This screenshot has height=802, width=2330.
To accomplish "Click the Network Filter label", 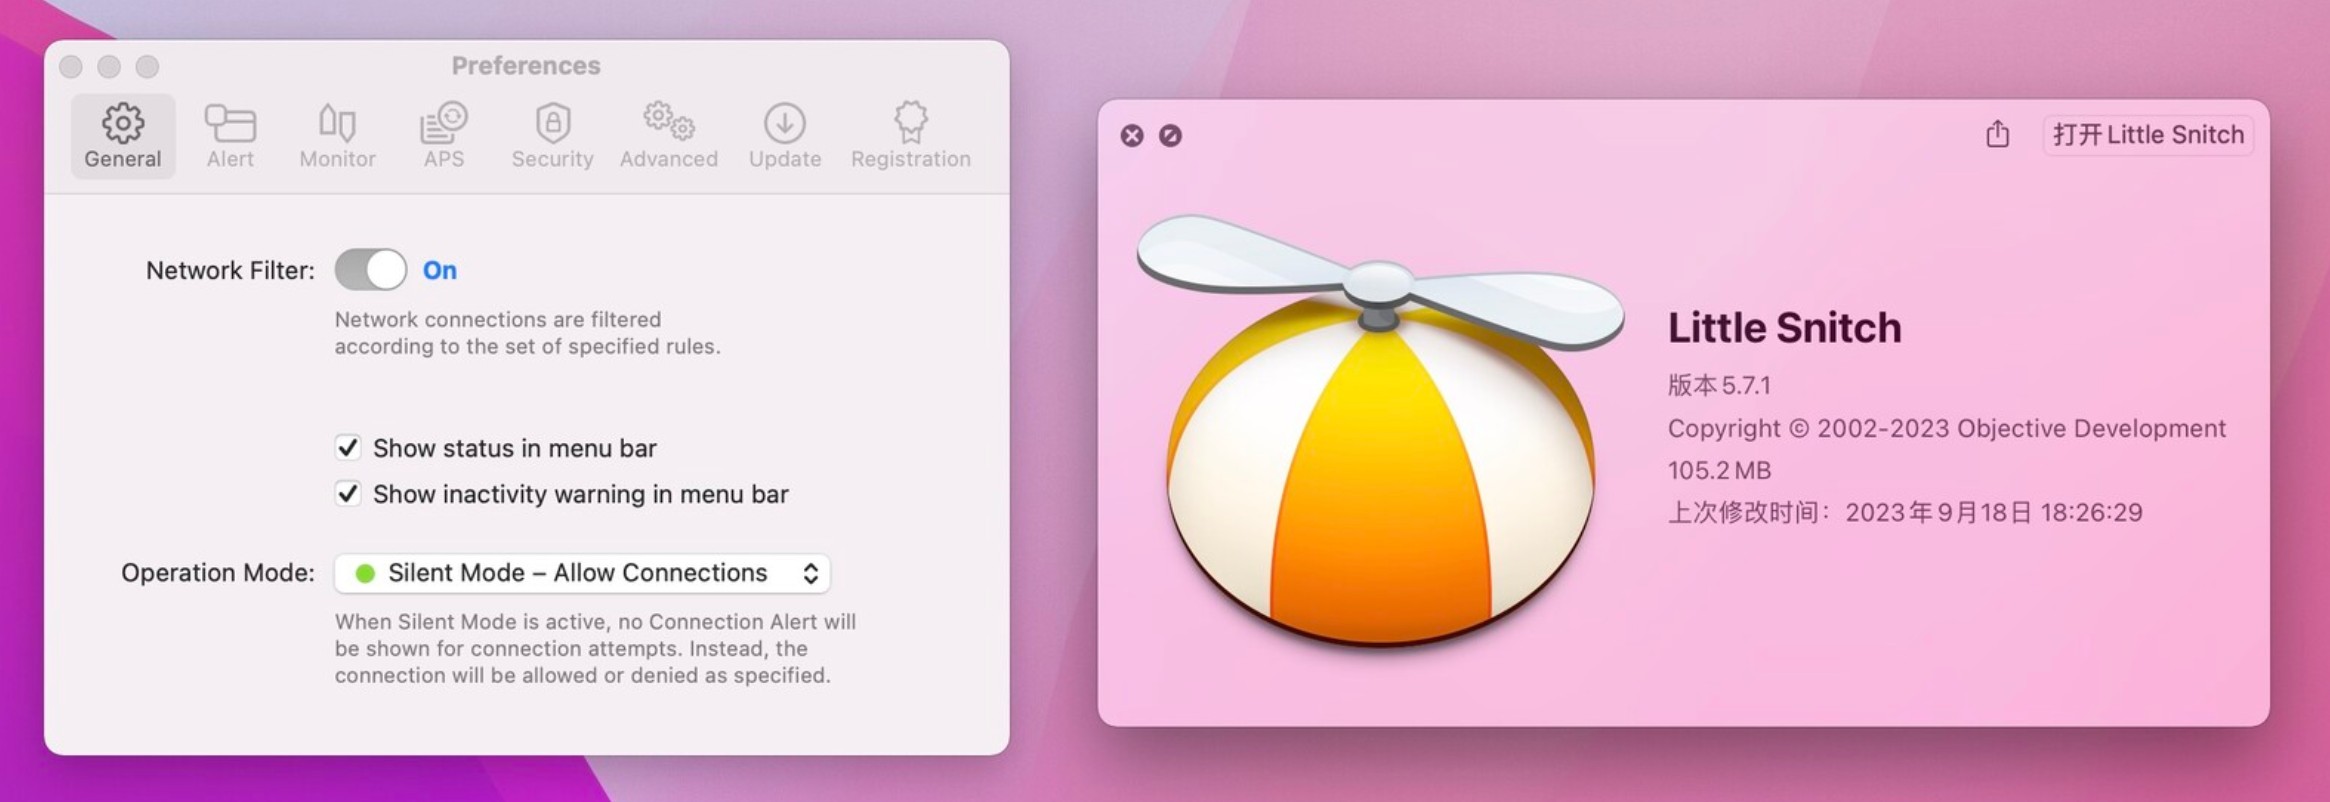I will (230, 270).
